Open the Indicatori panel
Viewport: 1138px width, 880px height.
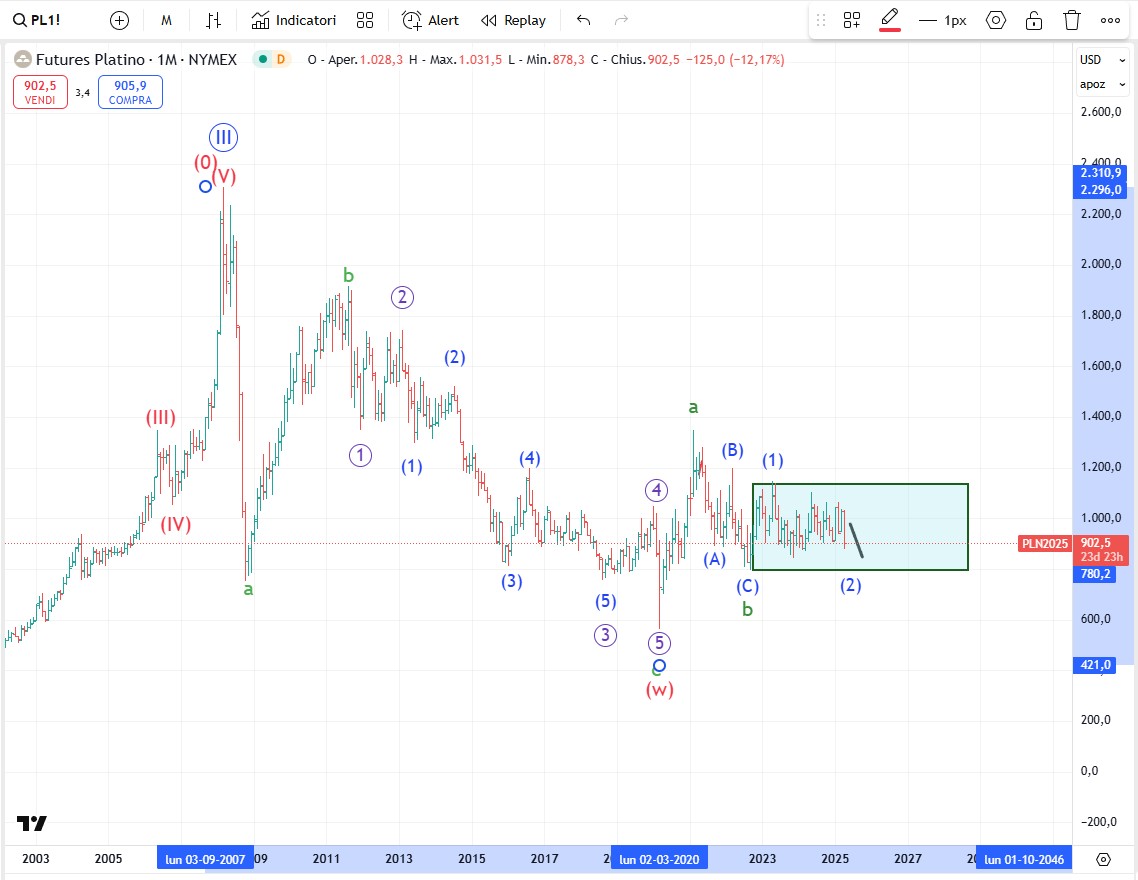pyautogui.click(x=294, y=20)
